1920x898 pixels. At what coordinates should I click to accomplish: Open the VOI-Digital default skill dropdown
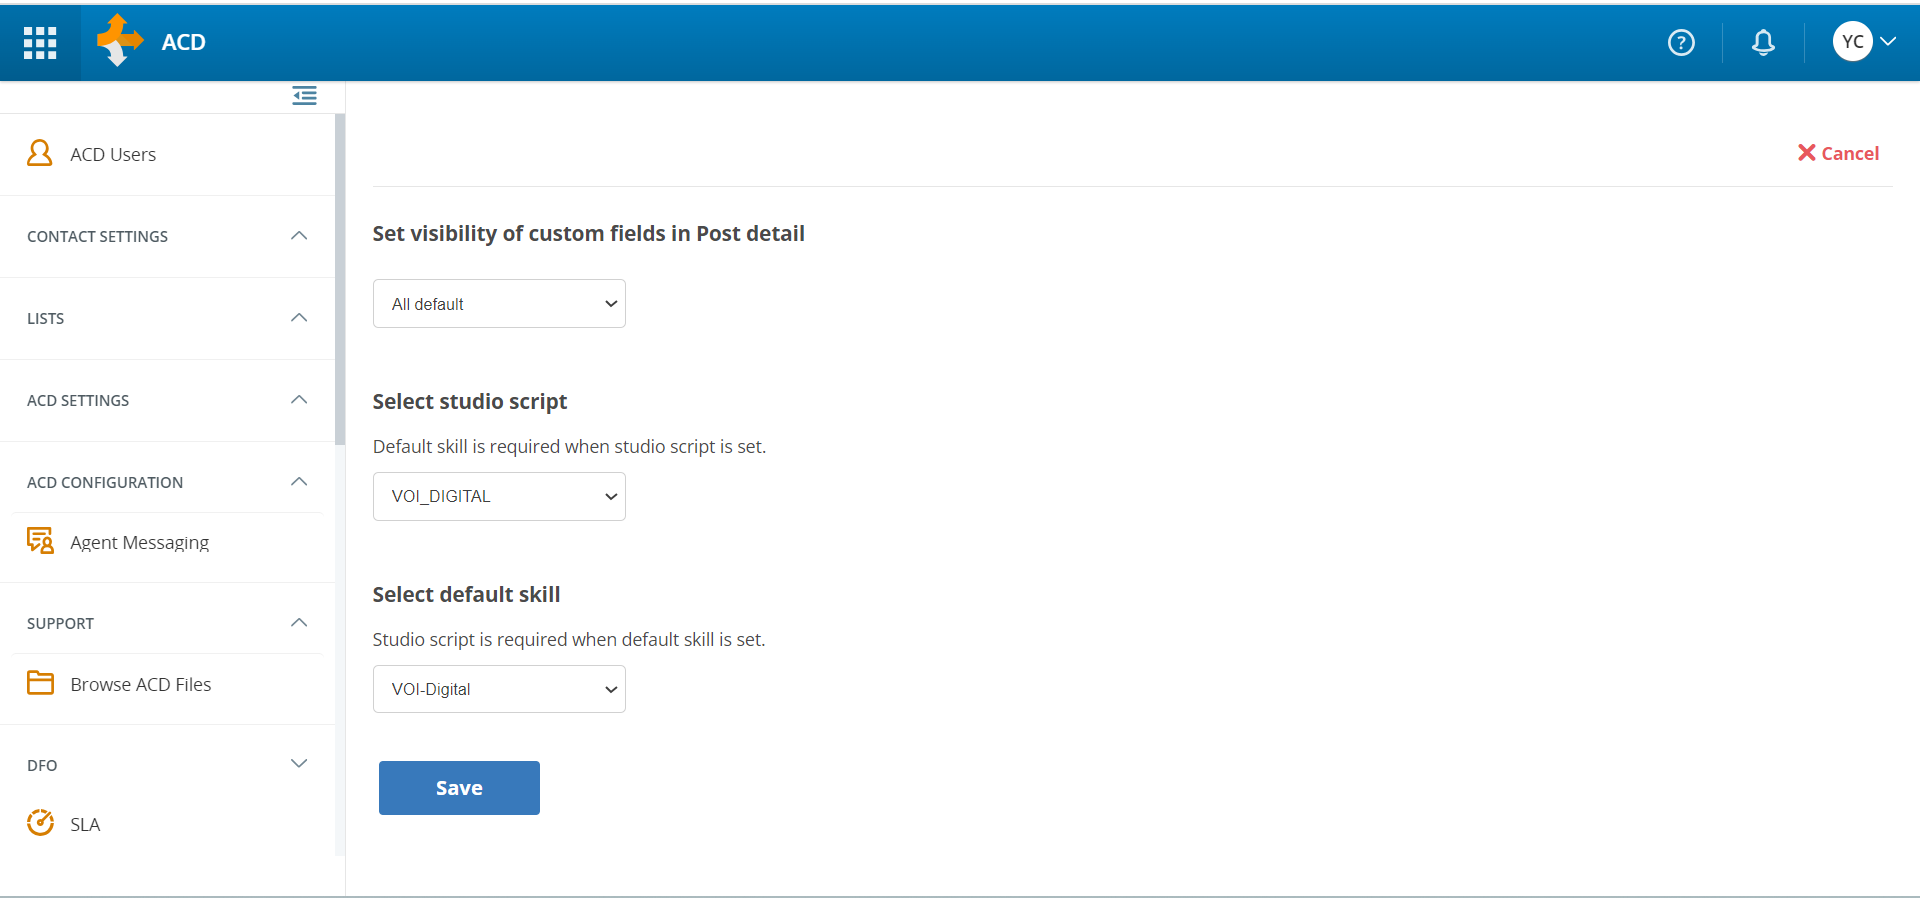(499, 689)
